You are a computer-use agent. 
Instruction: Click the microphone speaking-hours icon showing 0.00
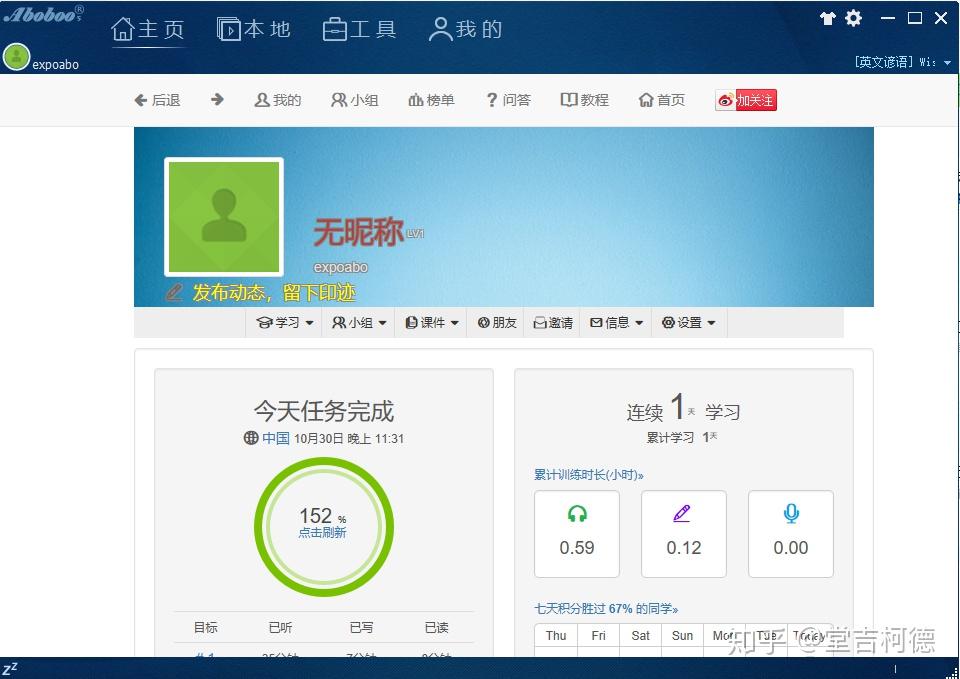point(790,512)
